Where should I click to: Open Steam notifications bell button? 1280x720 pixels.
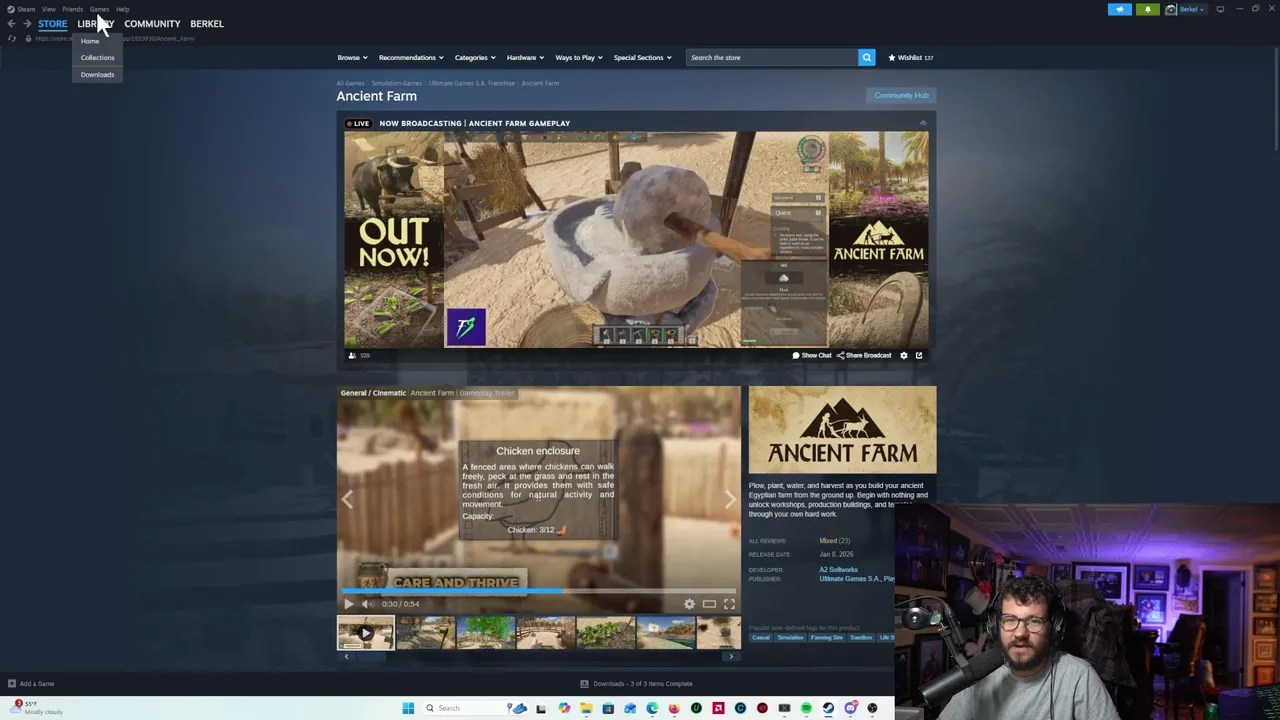pyautogui.click(x=1148, y=9)
